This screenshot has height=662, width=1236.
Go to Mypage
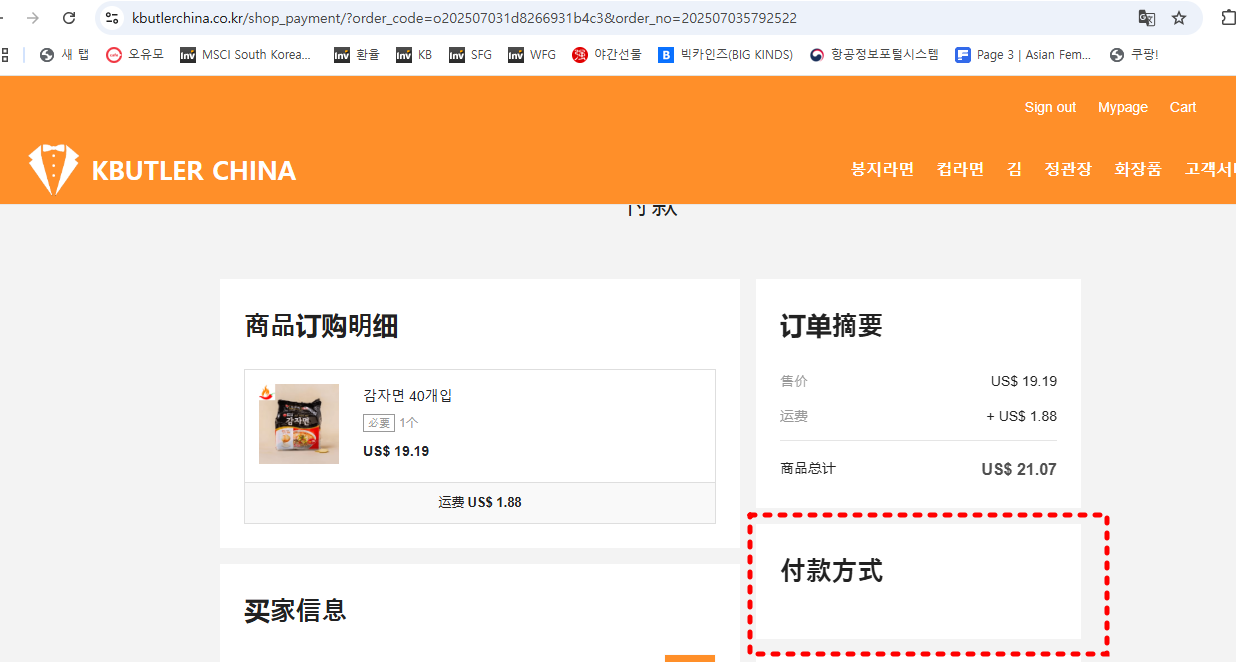coord(1123,107)
